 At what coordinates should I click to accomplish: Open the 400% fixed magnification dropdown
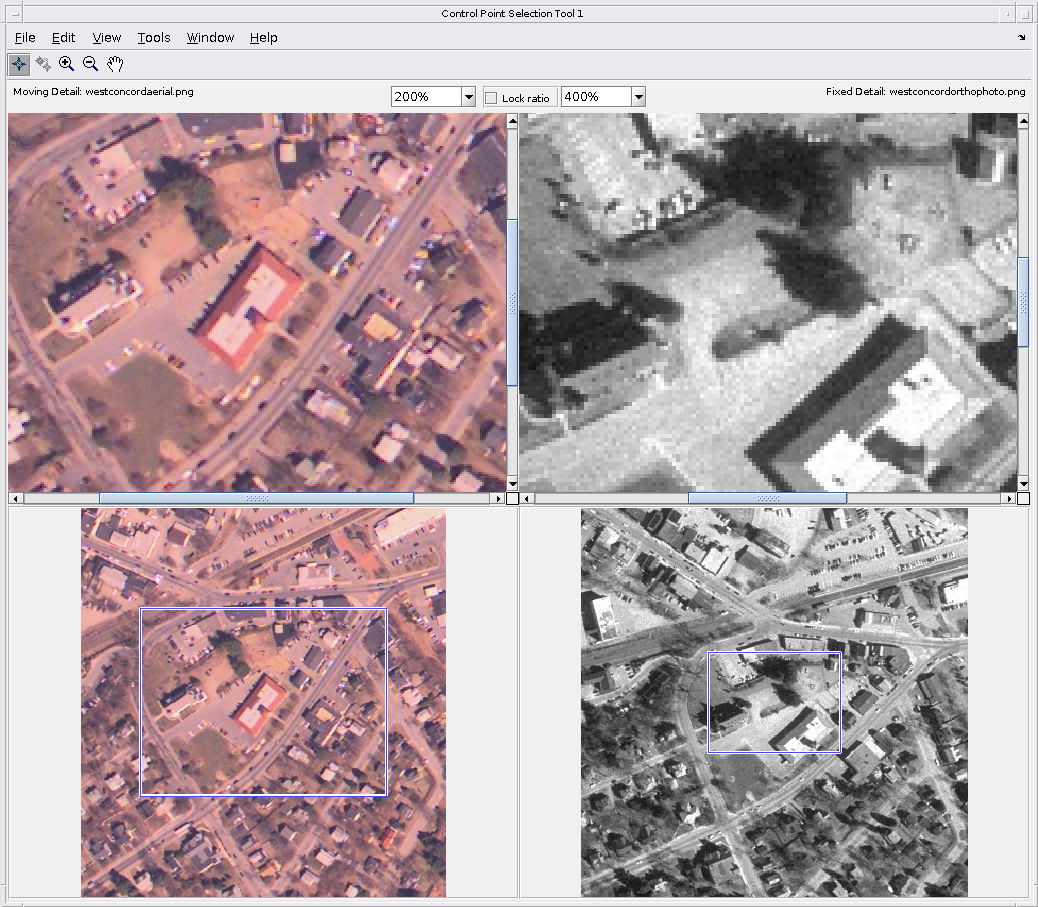(x=638, y=97)
